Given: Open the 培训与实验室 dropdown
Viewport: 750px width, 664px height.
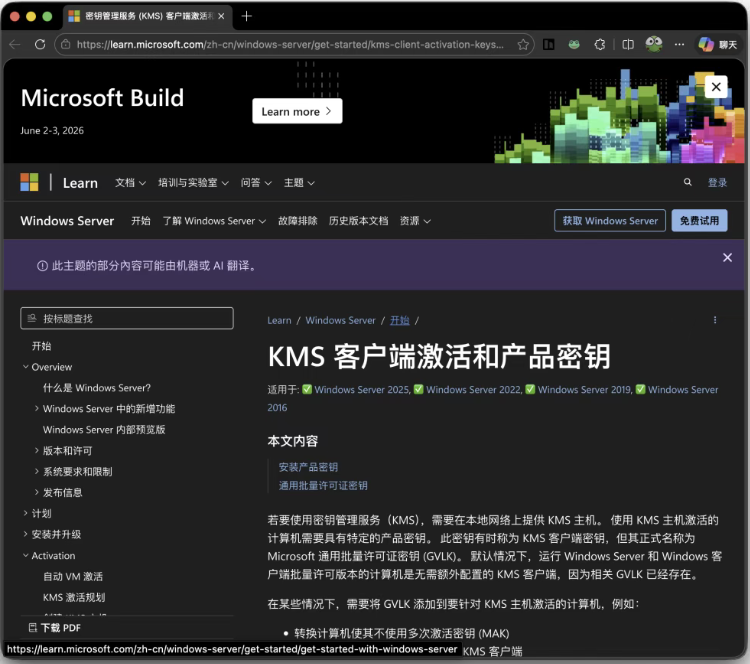Looking at the screenshot, I should point(193,183).
